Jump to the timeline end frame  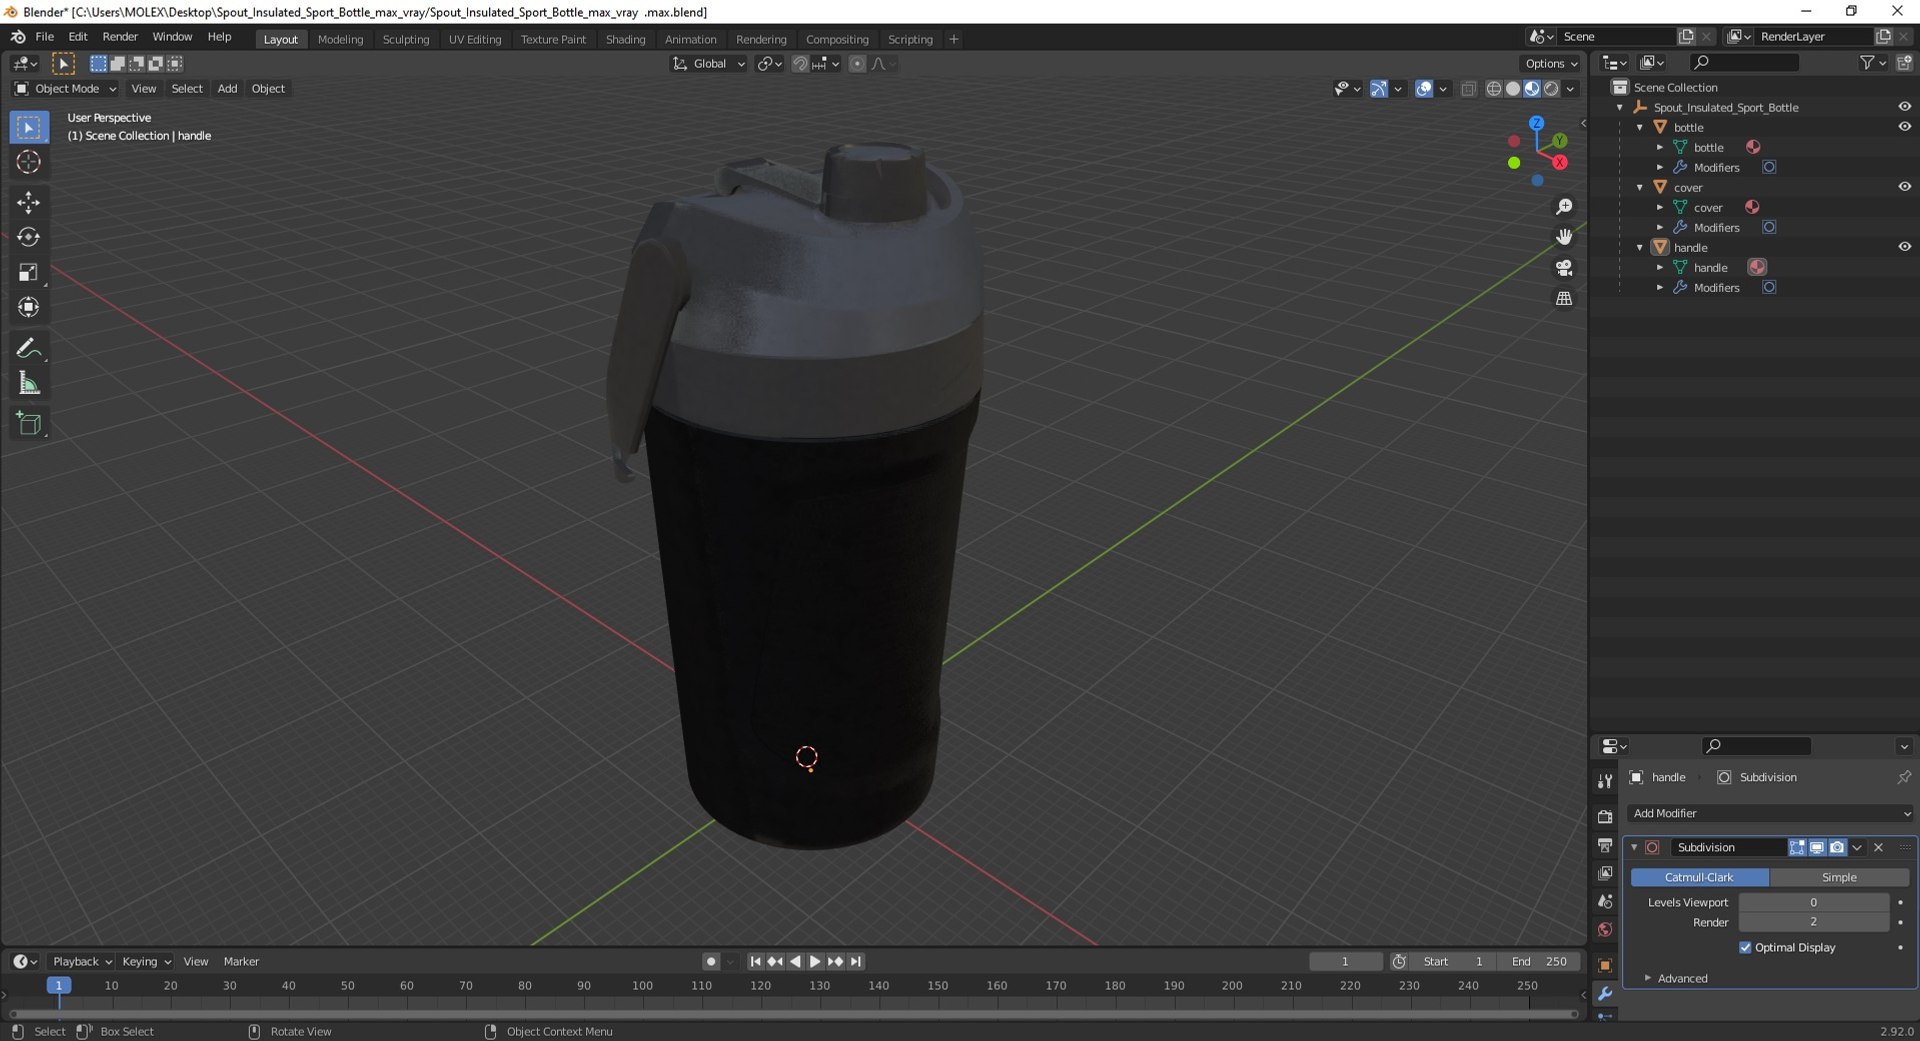856,961
